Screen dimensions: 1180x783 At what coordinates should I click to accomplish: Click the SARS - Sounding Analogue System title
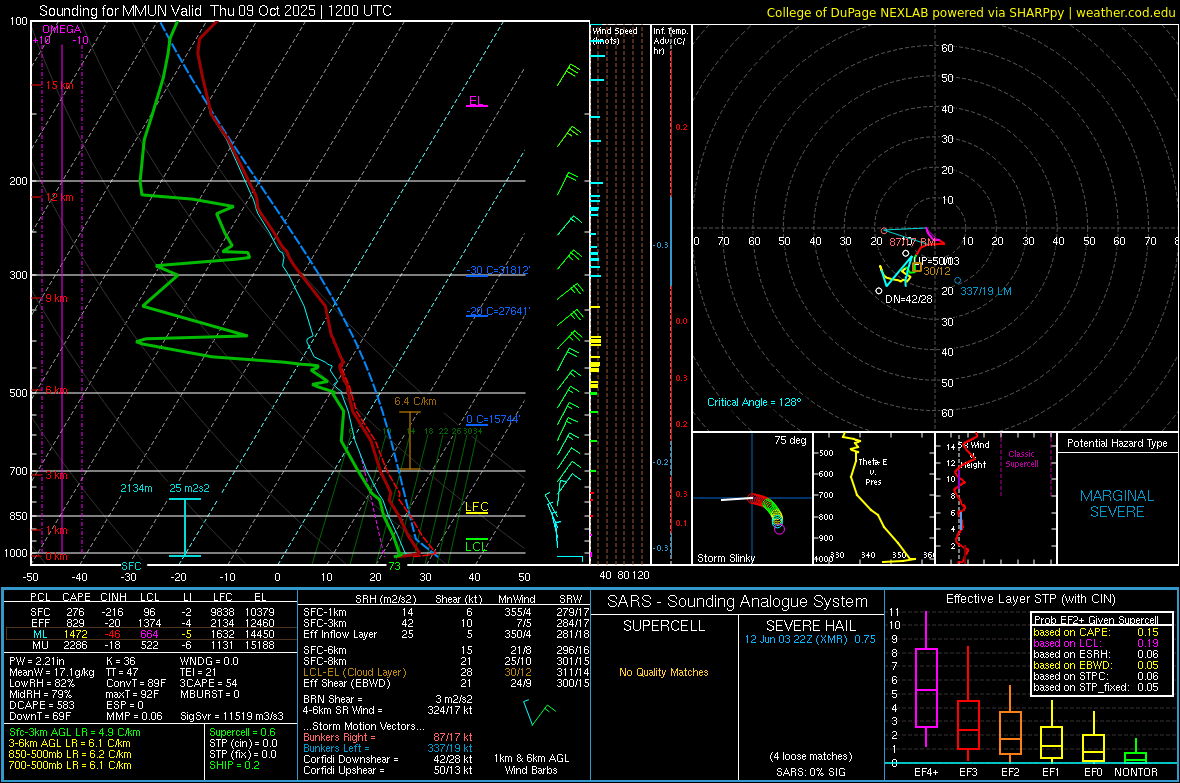(738, 602)
